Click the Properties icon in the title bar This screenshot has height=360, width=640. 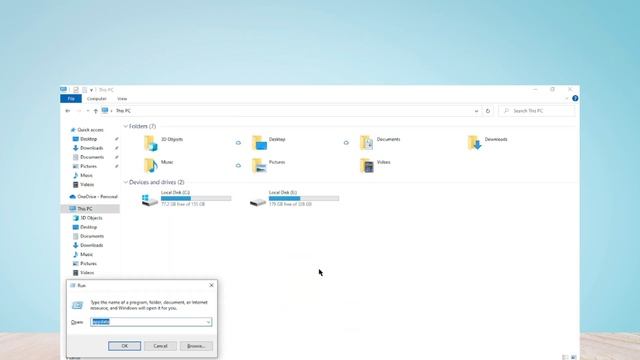(76, 90)
